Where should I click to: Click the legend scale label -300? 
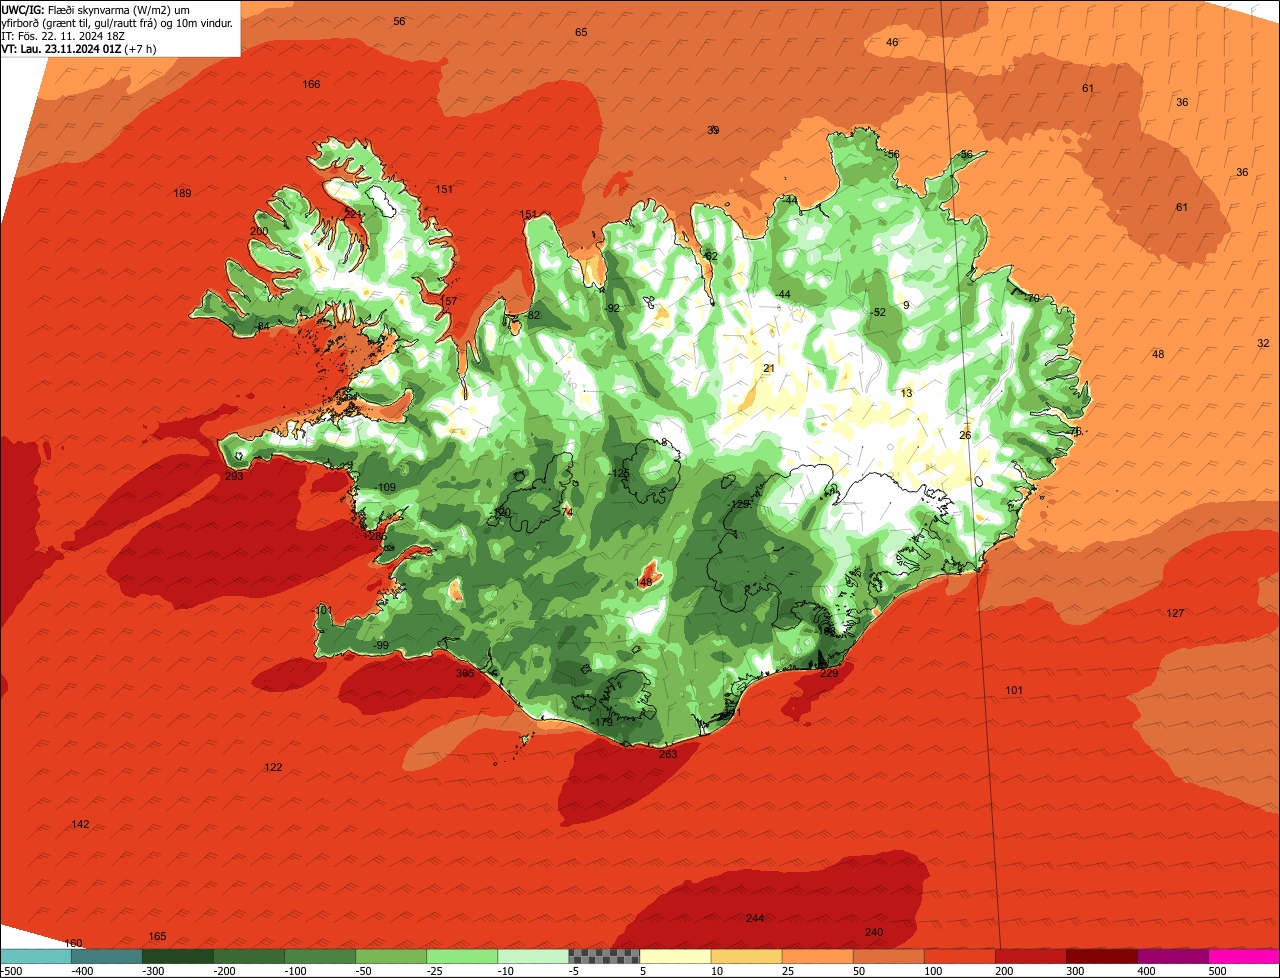click(152, 971)
